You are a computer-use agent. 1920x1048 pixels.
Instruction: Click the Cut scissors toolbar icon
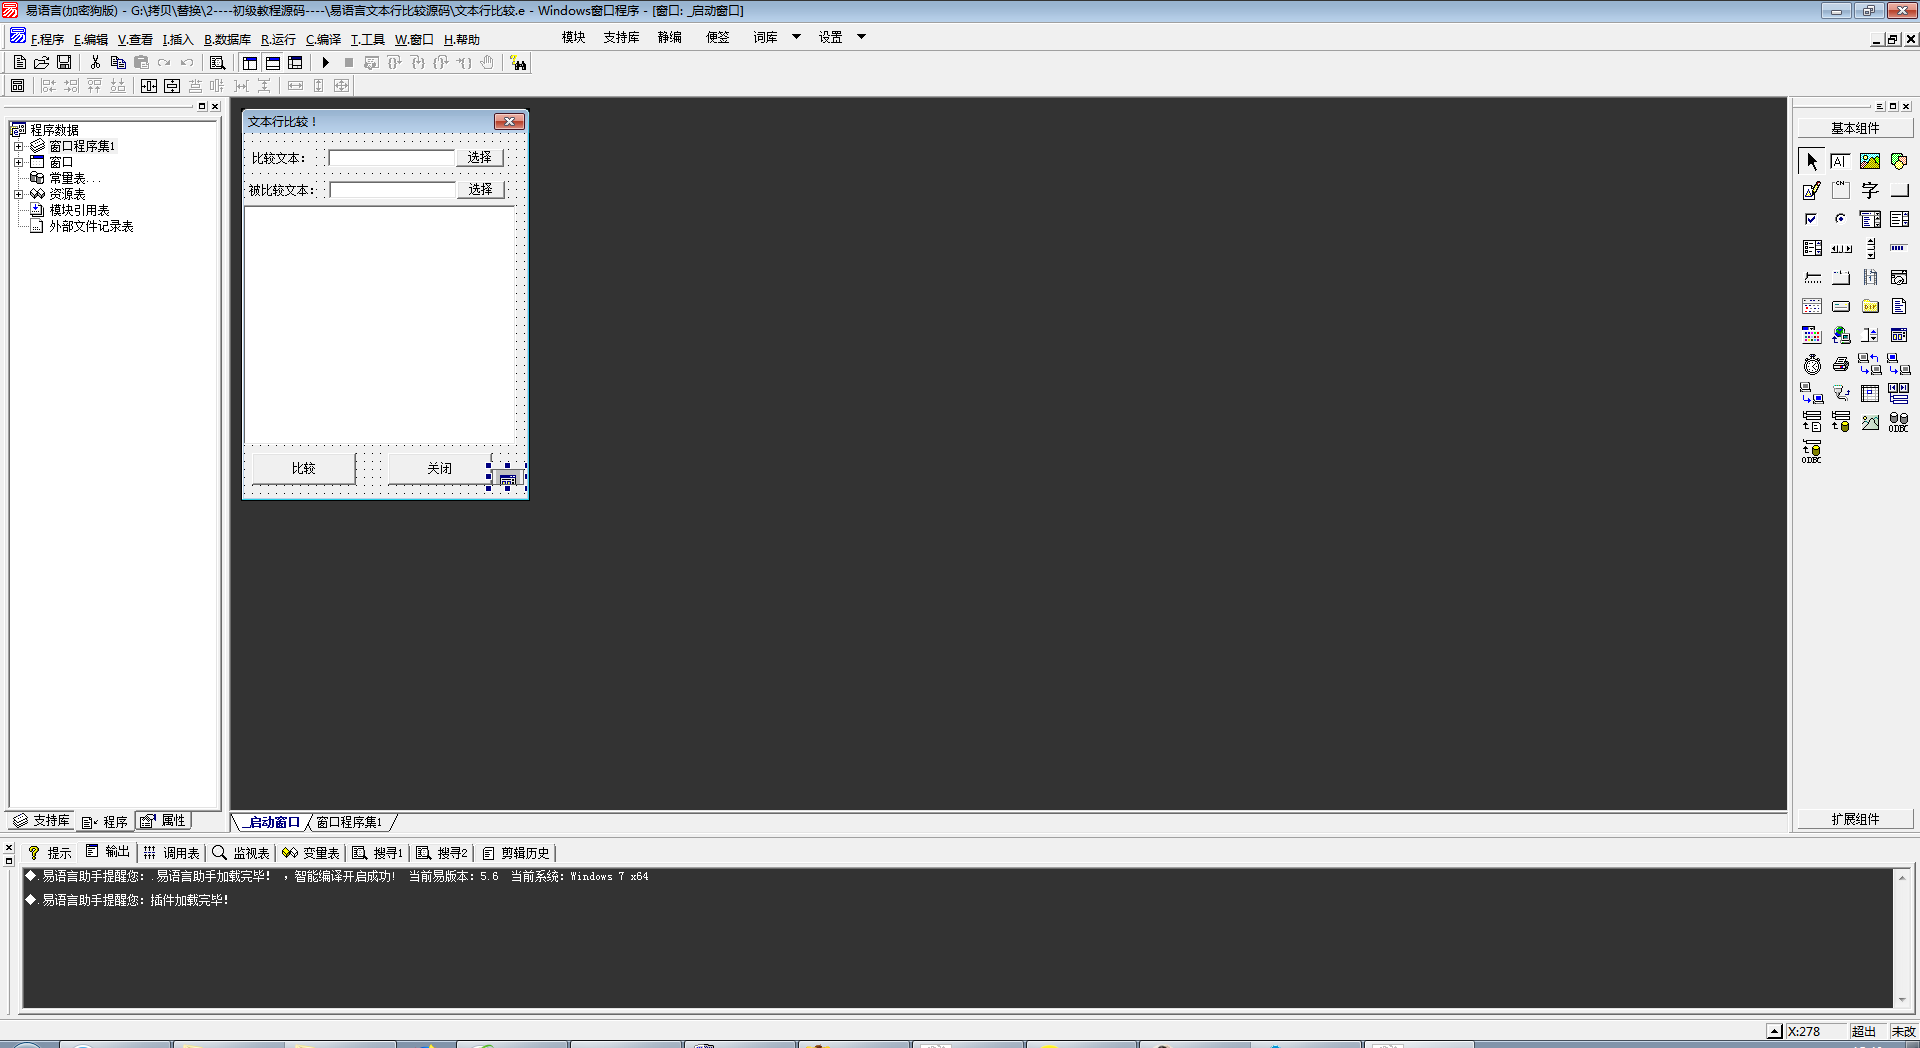click(x=95, y=63)
